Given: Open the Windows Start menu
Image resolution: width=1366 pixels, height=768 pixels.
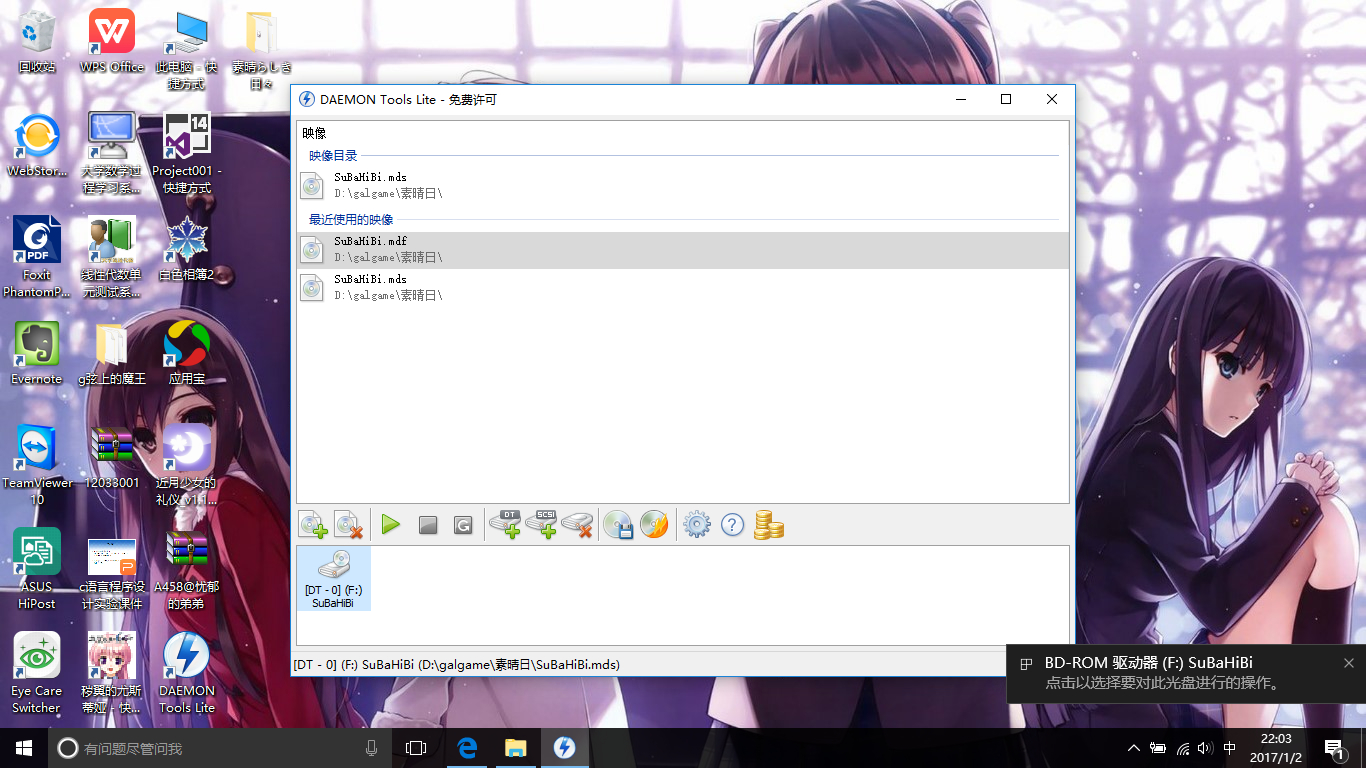Looking at the screenshot, I should click(24, 748).
